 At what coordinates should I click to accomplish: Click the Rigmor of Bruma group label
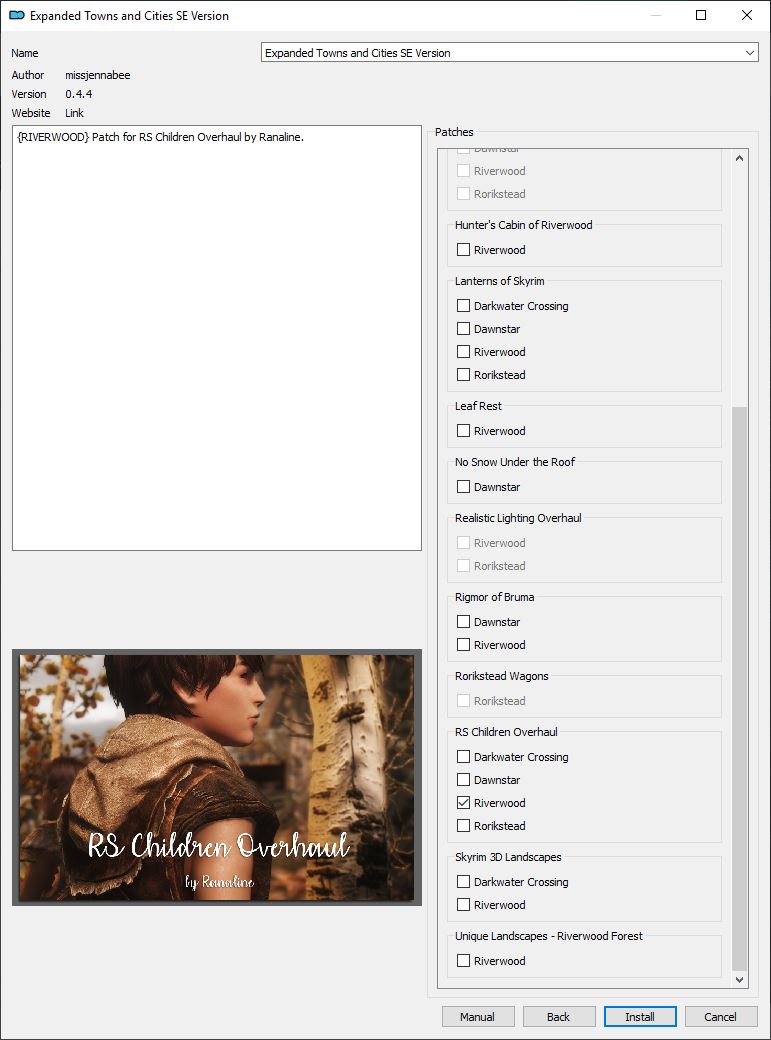[494, 597]
